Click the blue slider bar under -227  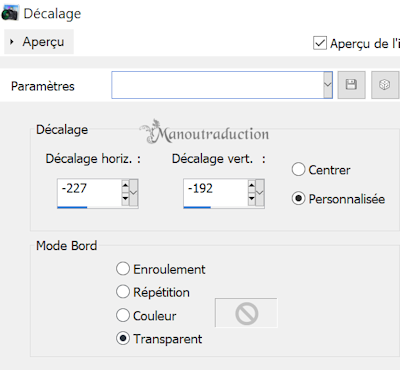[72, 207]
